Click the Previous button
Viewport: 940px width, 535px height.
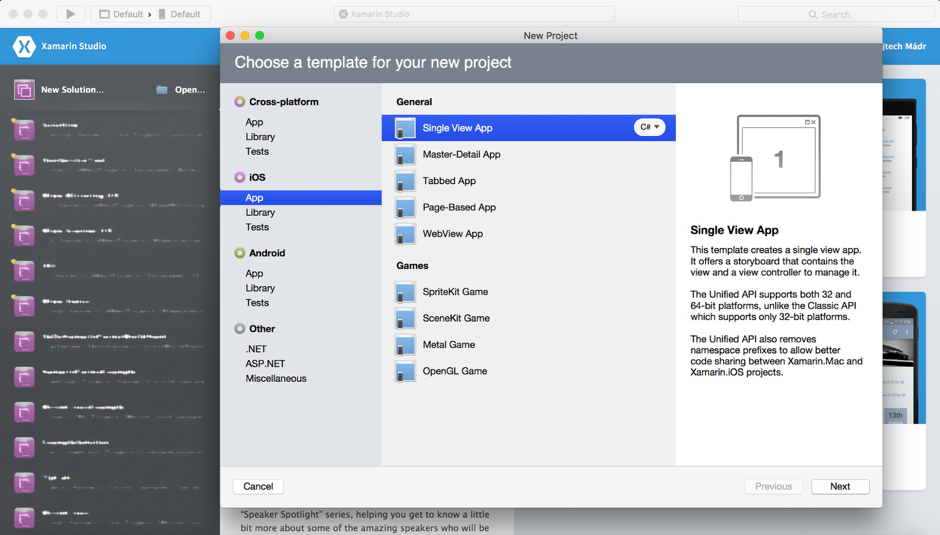click(773, 486)
